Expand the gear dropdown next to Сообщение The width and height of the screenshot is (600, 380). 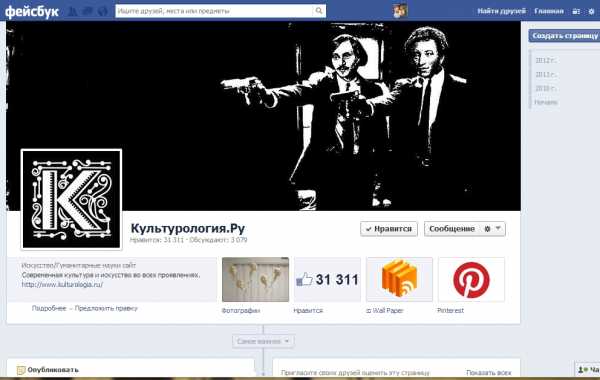tap(492, 229)
